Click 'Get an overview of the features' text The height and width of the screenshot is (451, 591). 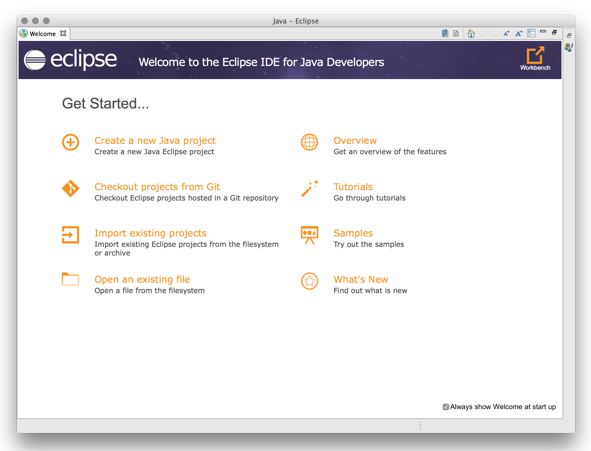pyautogui.click(x=390, y=152)
